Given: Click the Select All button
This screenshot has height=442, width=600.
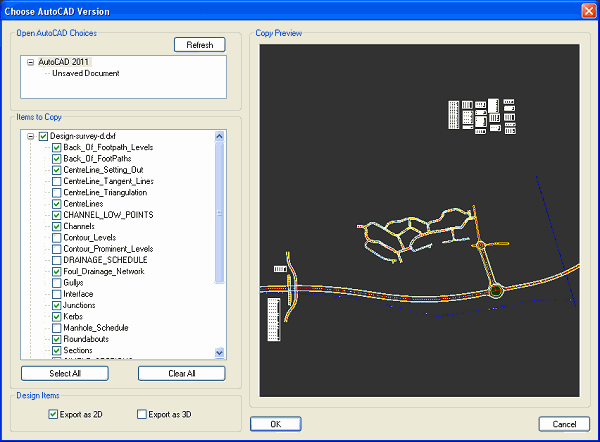Looking at the screenshot, I should pos(65,373).
